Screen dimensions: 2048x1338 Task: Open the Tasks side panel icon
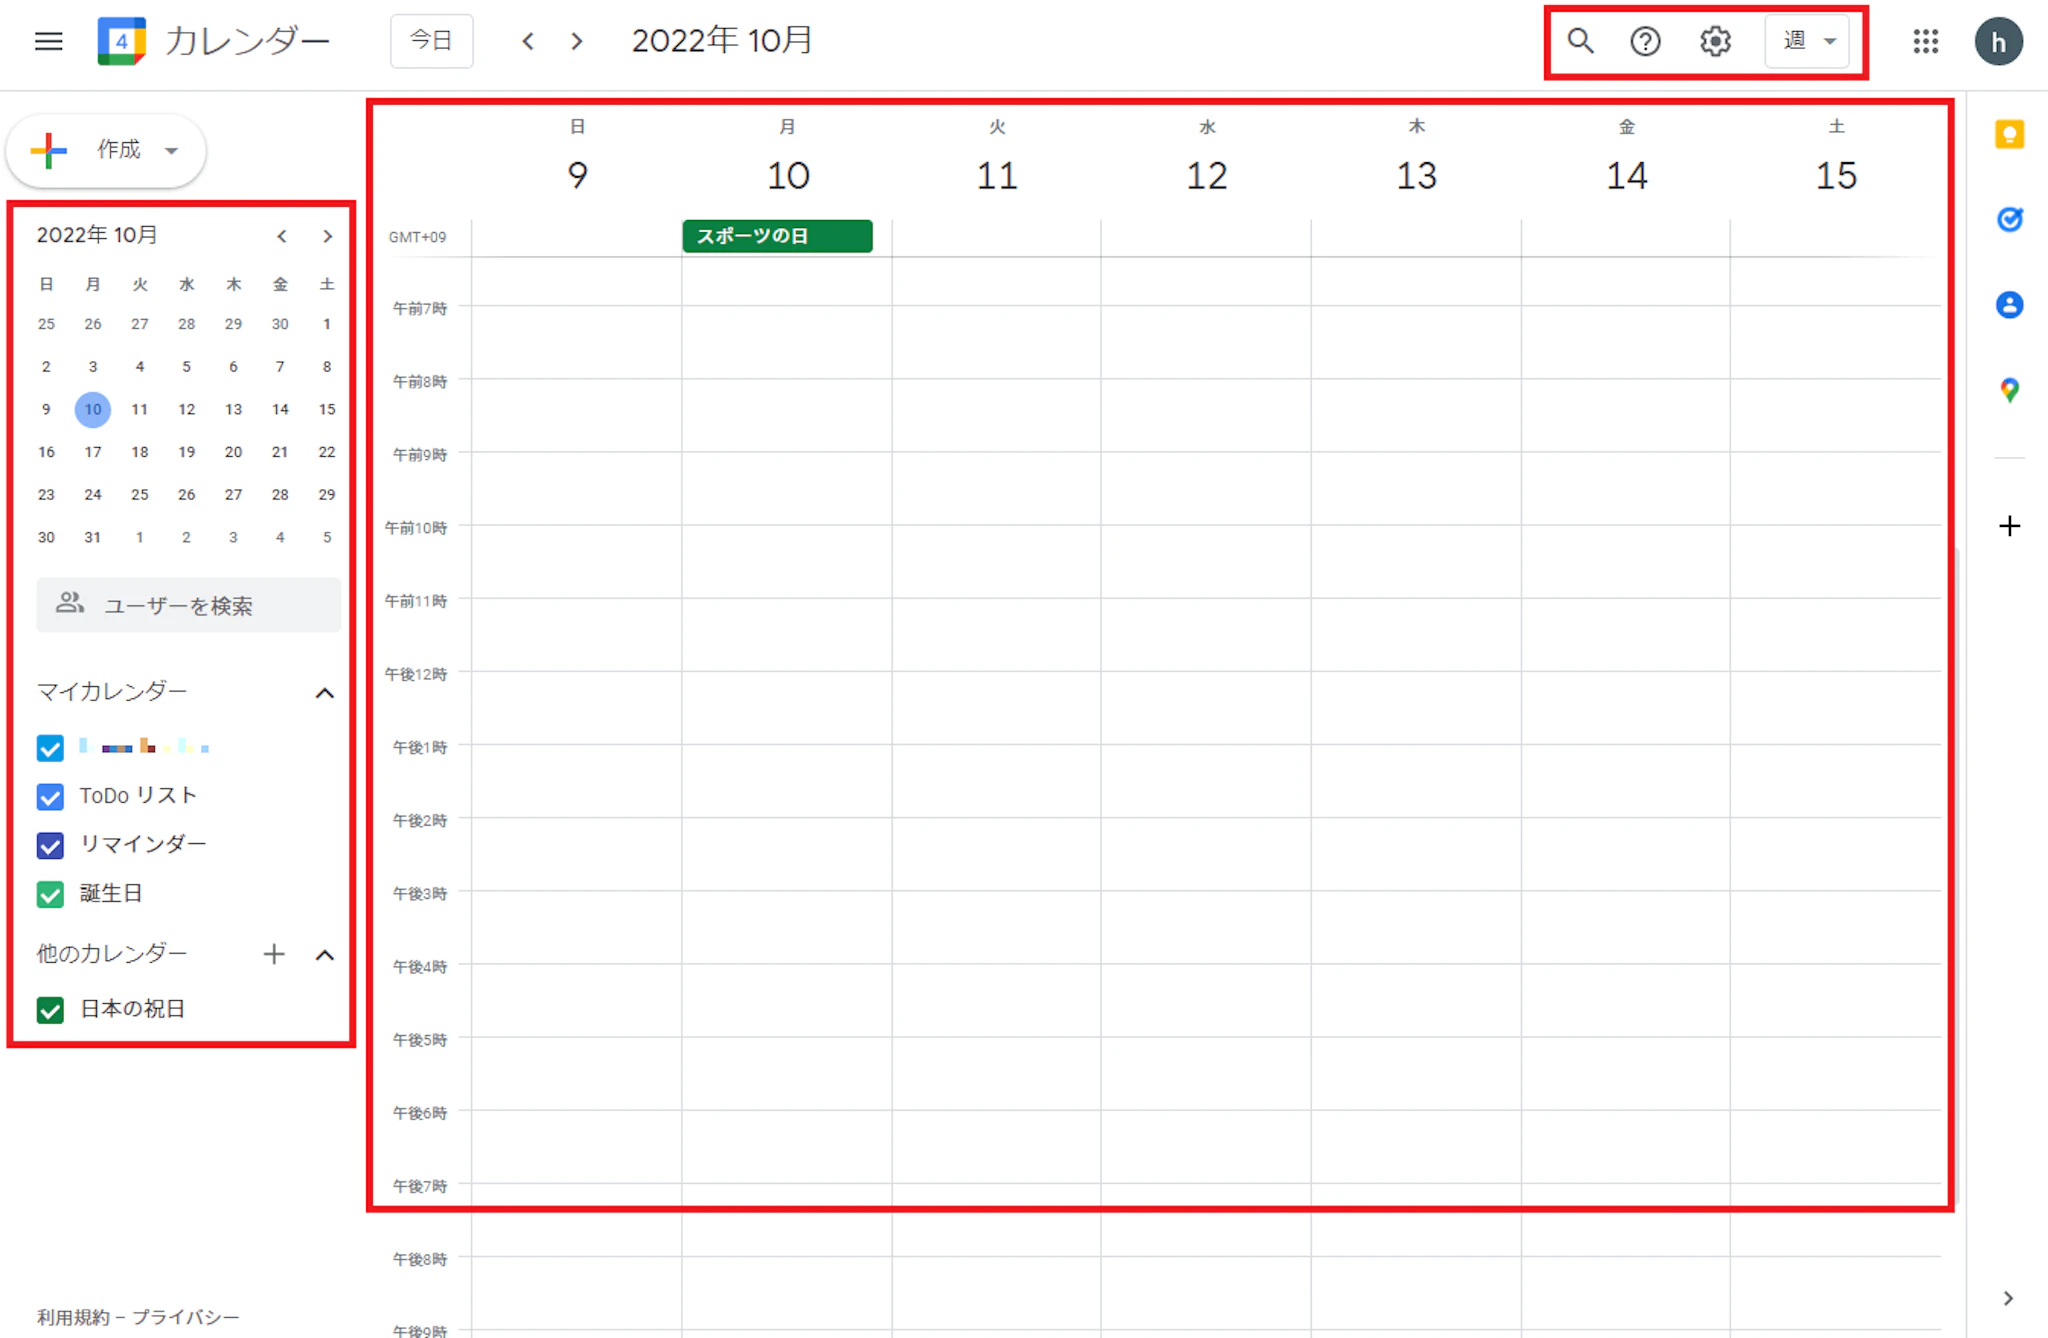[2009, 219]
